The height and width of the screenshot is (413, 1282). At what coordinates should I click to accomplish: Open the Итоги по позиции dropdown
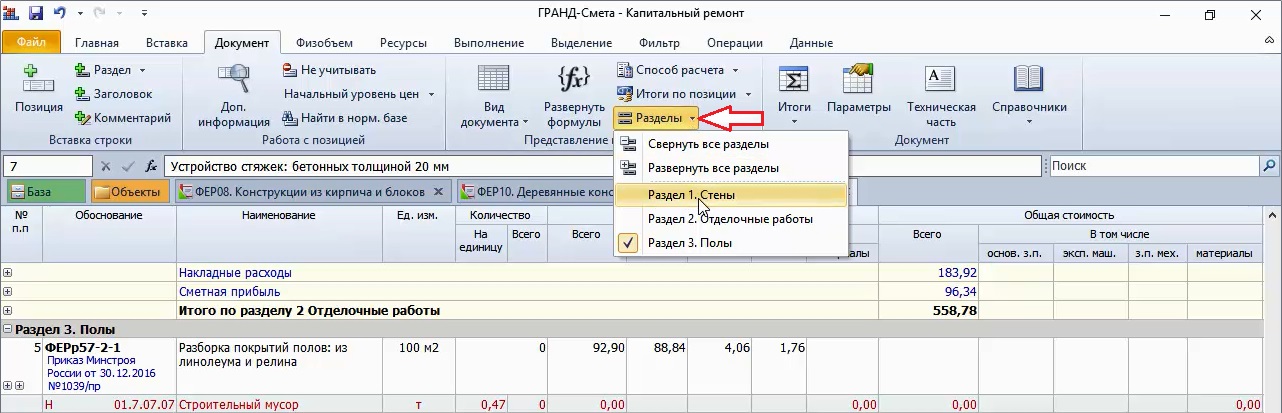(684, 94)
